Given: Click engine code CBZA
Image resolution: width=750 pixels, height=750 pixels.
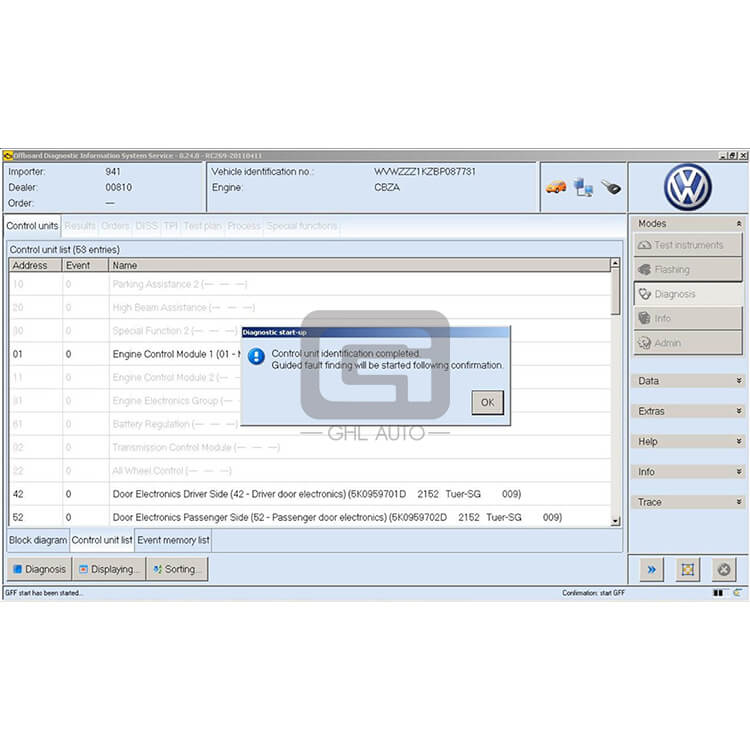Looking at the screenshot, I should (x=387, y=187).
